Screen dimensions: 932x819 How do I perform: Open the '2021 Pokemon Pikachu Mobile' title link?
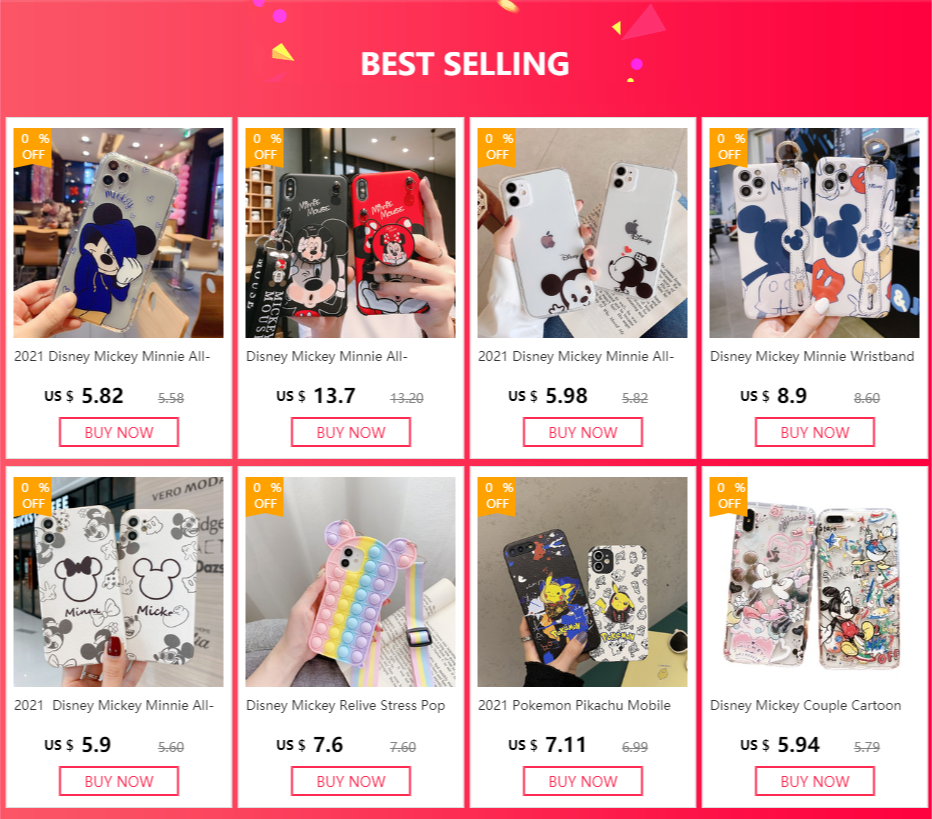click(x=574, y=705)
